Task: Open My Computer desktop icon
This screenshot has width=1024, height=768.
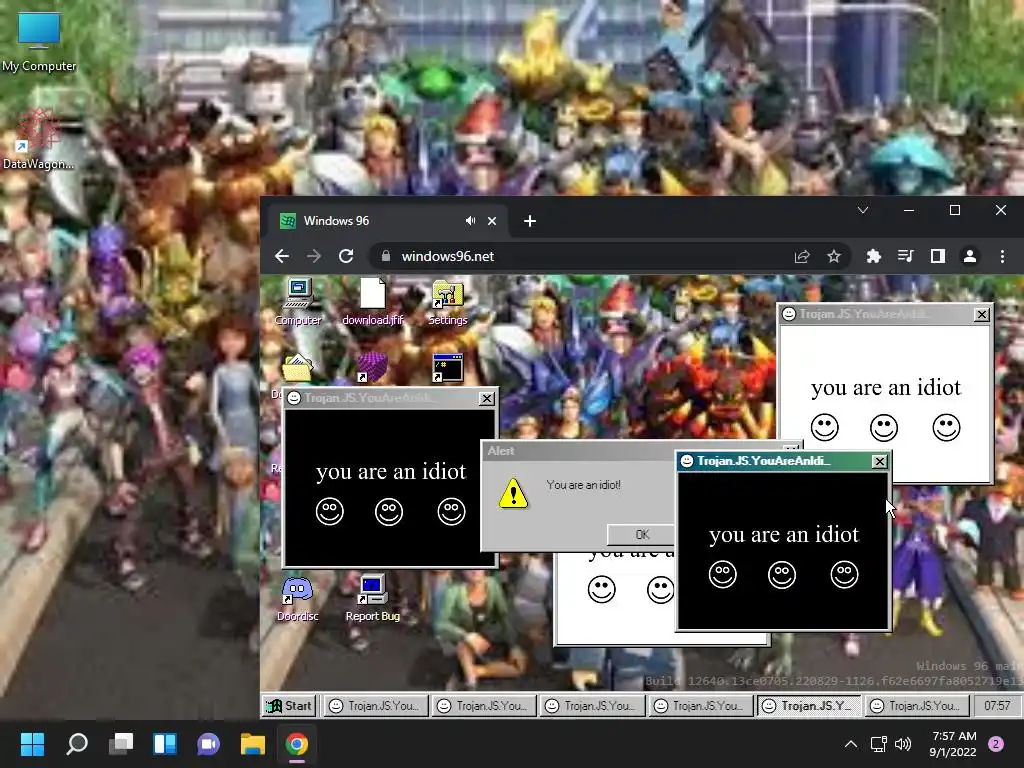Action: point(39,41)
